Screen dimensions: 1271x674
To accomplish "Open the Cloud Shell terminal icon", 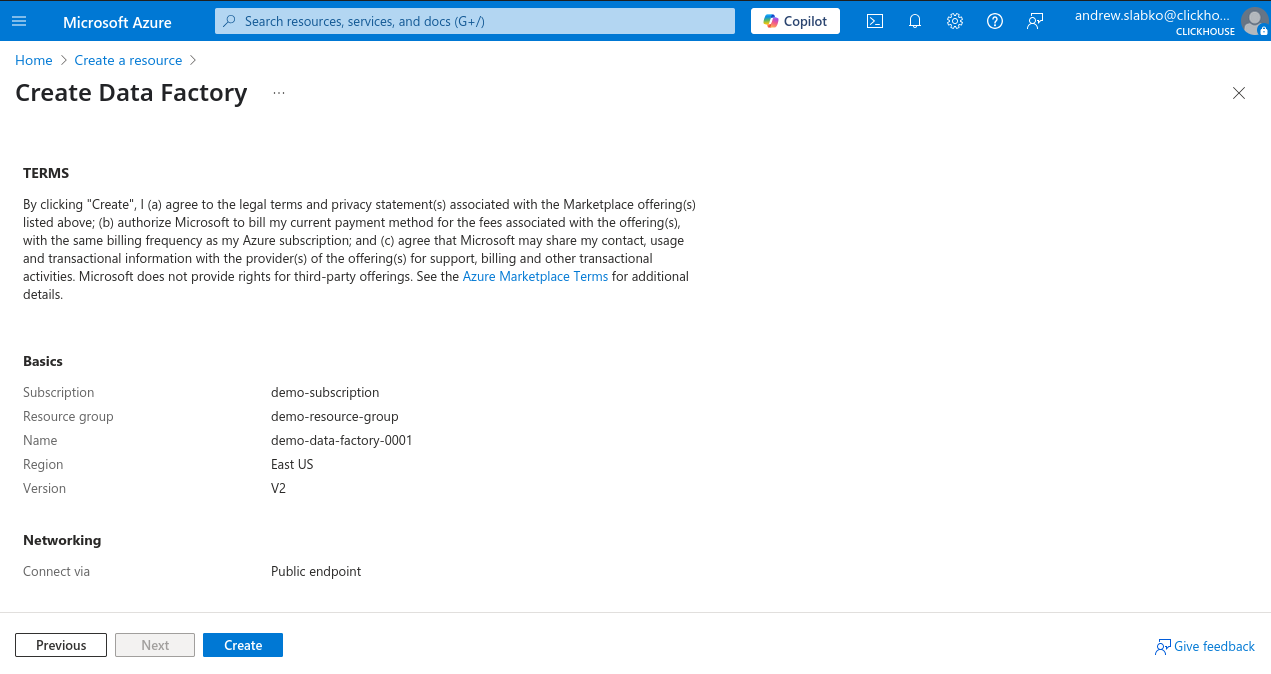I will tap(874, 20).
